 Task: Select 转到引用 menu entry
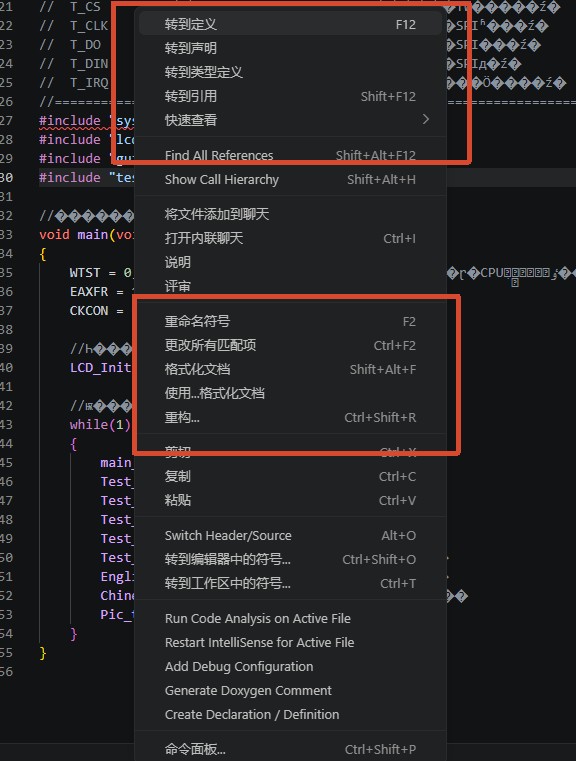[x=290, y=96]
